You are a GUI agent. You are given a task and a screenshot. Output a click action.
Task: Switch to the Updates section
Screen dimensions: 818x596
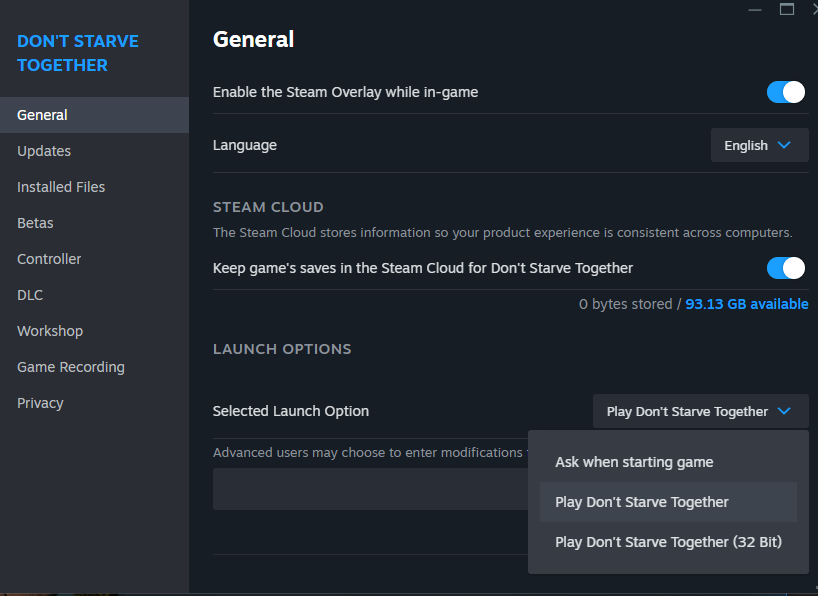click(44, 151)
